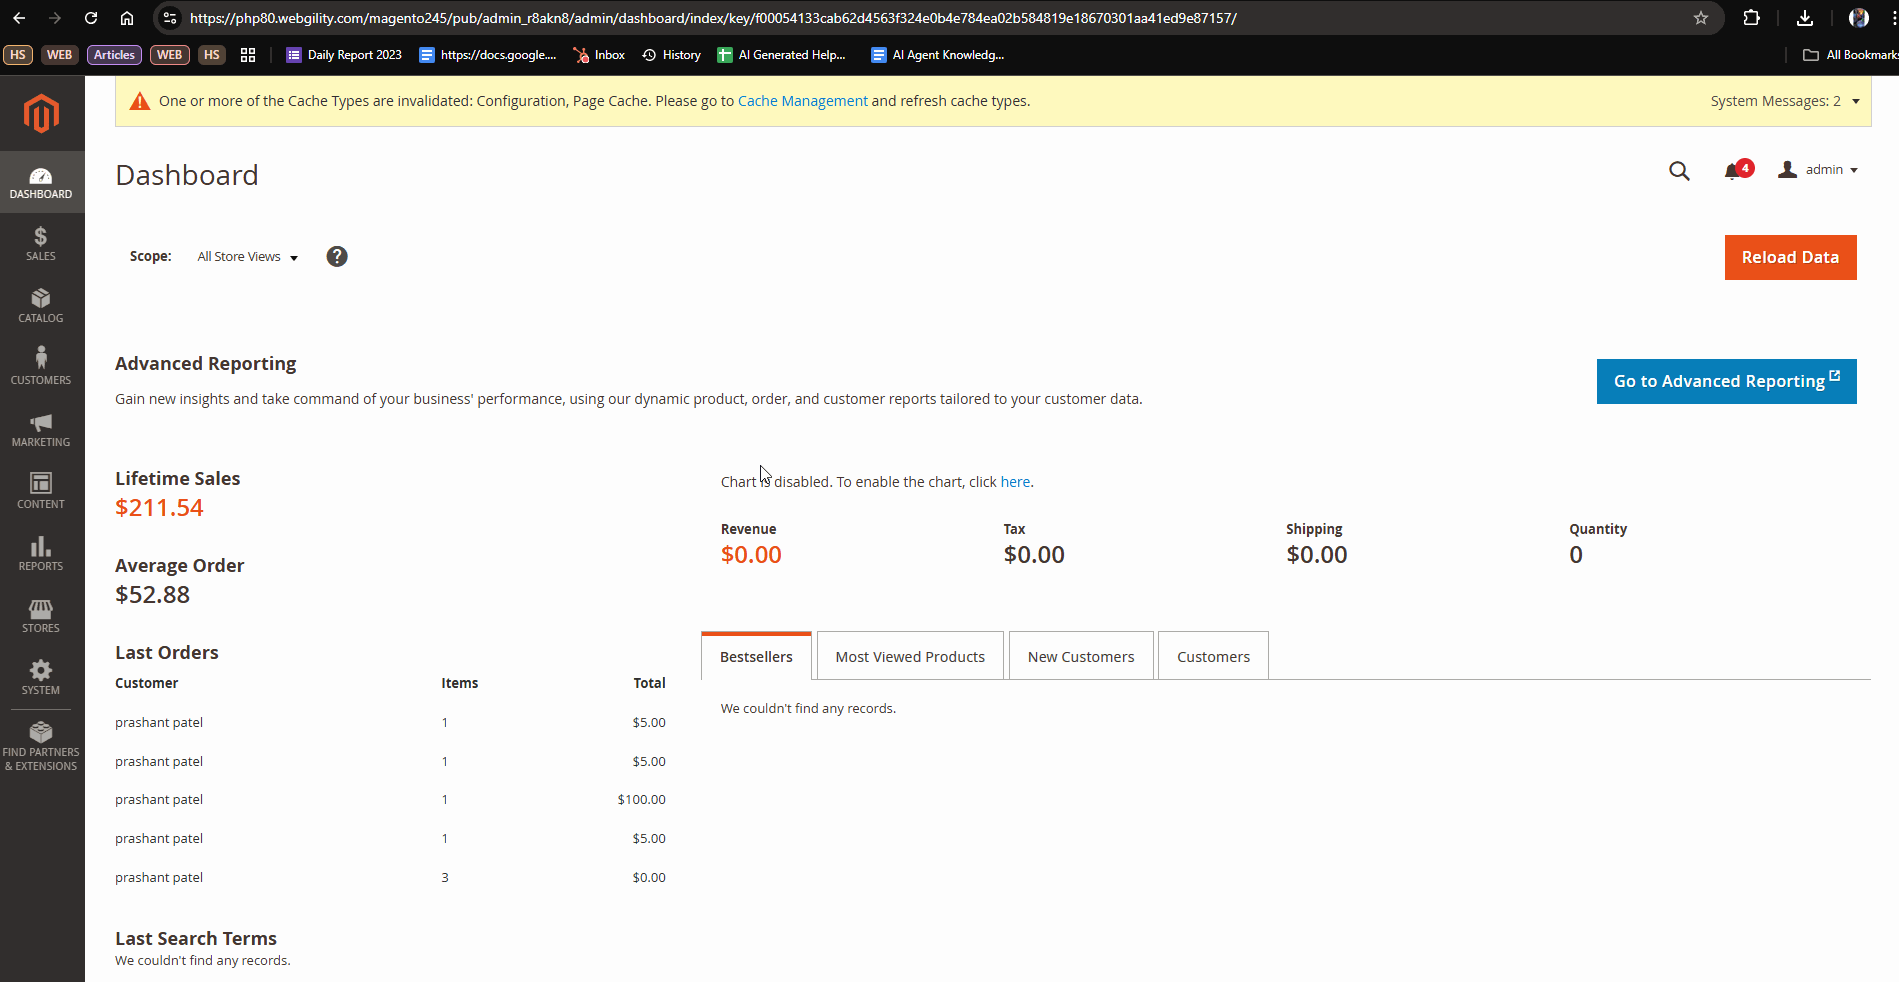Click 'here' link to enable chart
The image size is (1899, 982).
(1014, 482)
